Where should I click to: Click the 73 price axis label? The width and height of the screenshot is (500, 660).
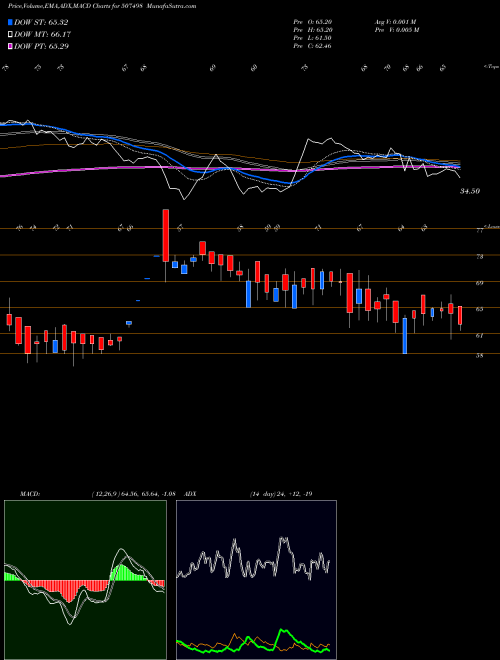pos(479,256)
